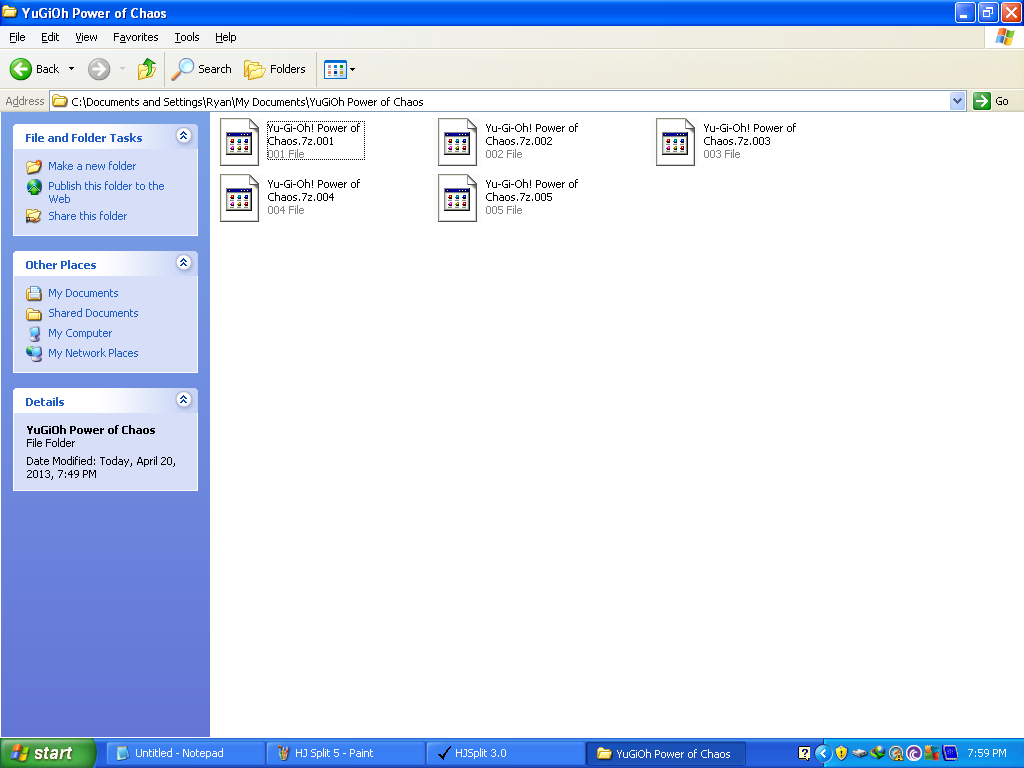Image resolution: width=1024 pixels, height=768 pixels.
Task: Click YuGiOh Power of Chaos taskbar button
Action: (665, 753)
